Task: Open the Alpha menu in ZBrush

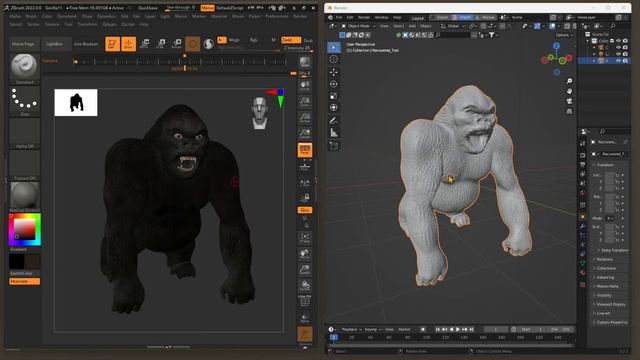Action: [x=15, y=16]
